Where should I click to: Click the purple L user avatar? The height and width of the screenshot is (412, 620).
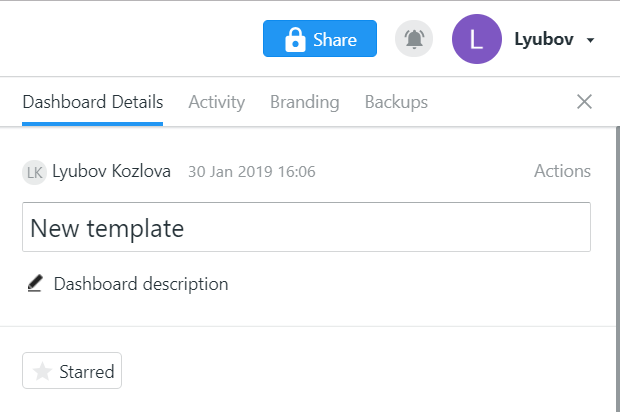click(477, 39)
